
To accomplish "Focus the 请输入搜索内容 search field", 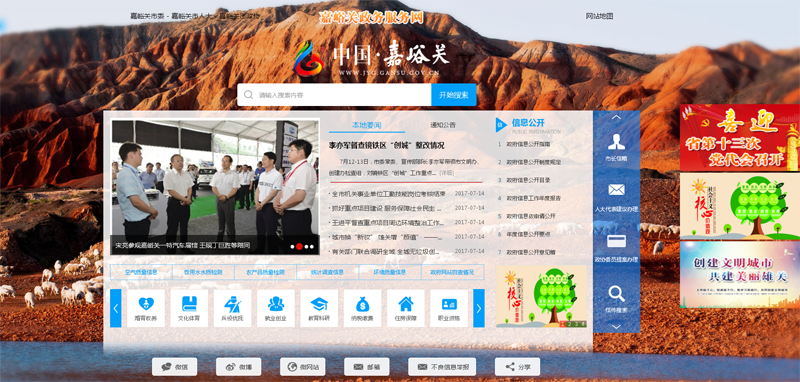I will coord(334,95).
